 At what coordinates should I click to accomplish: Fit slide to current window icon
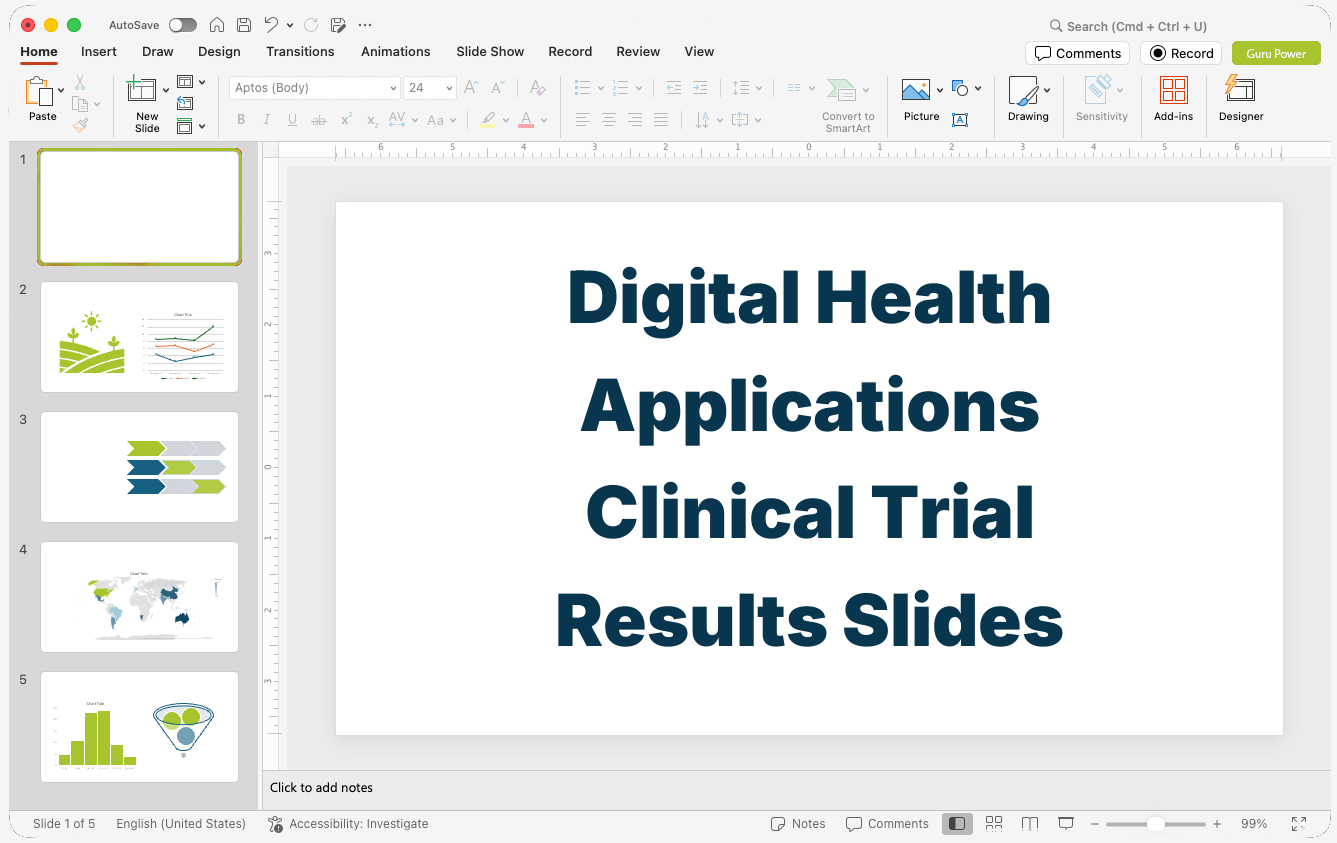pyautogui.click(x=1299, y=824)
